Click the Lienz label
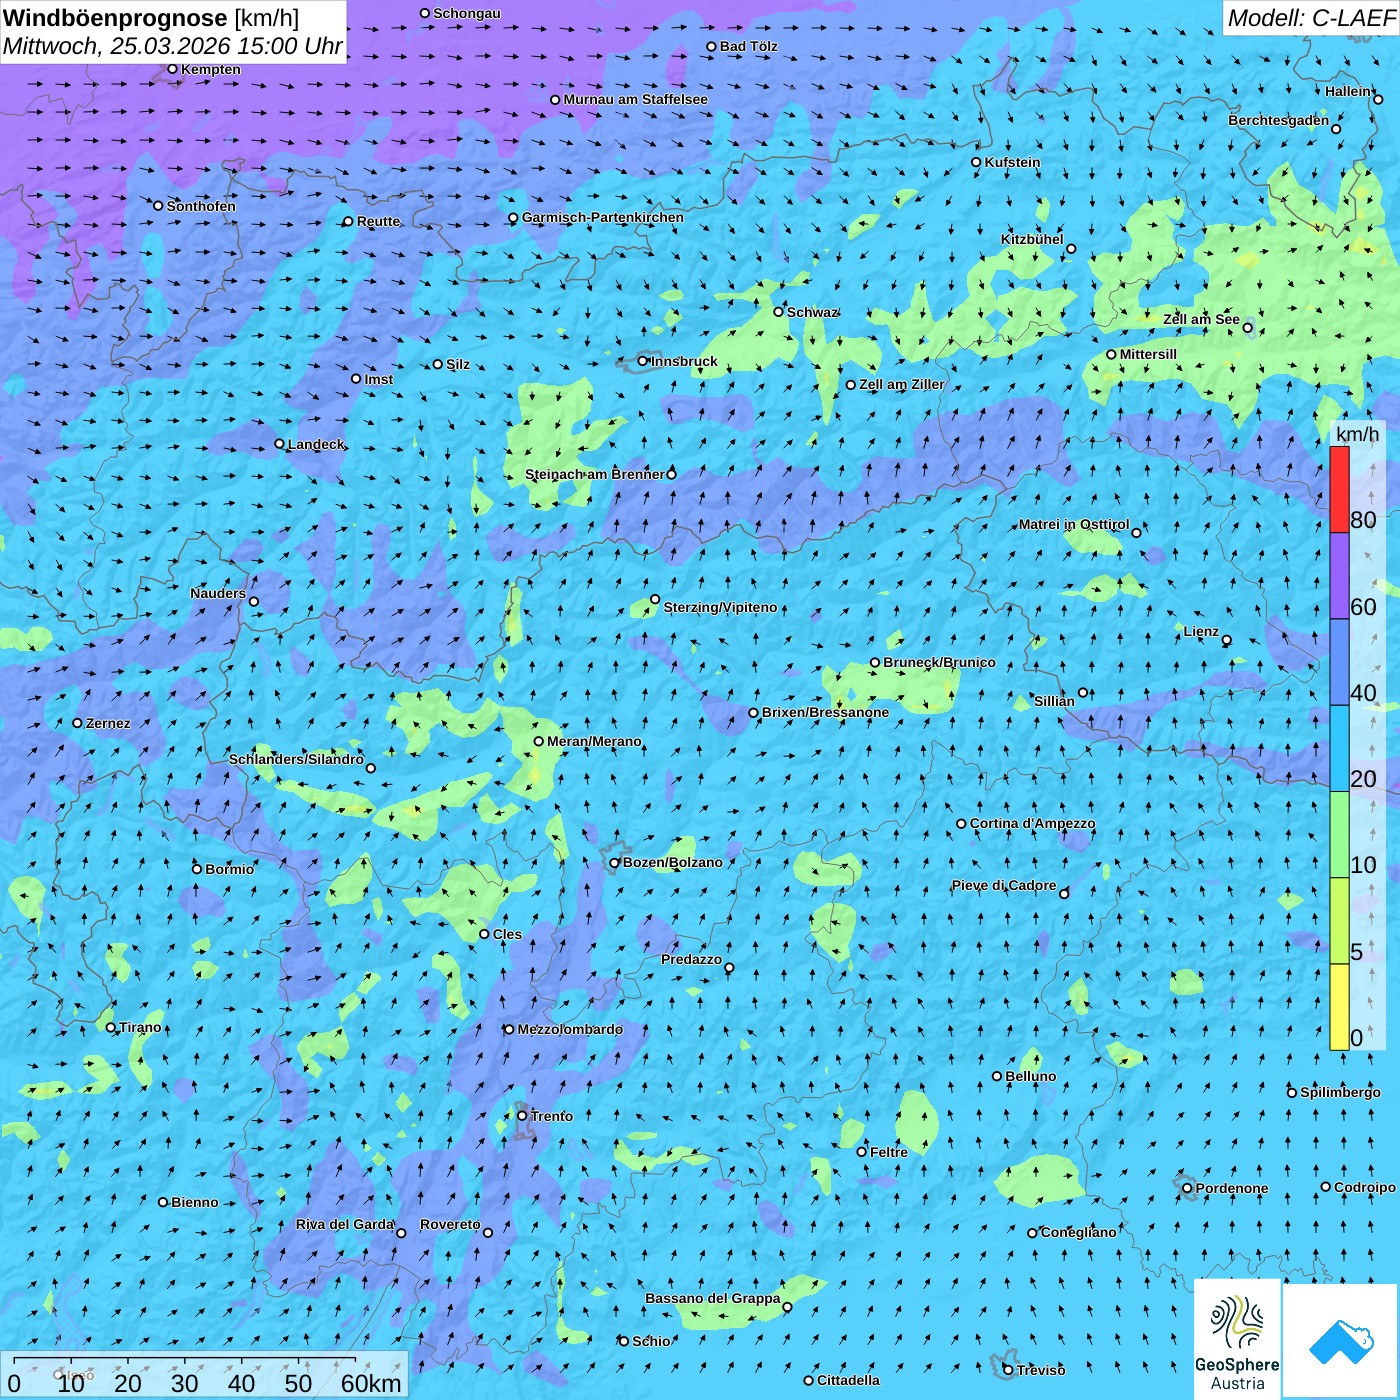Image resolution: width=1400 pixels, height=1400 pixels. pos(1201,631)
